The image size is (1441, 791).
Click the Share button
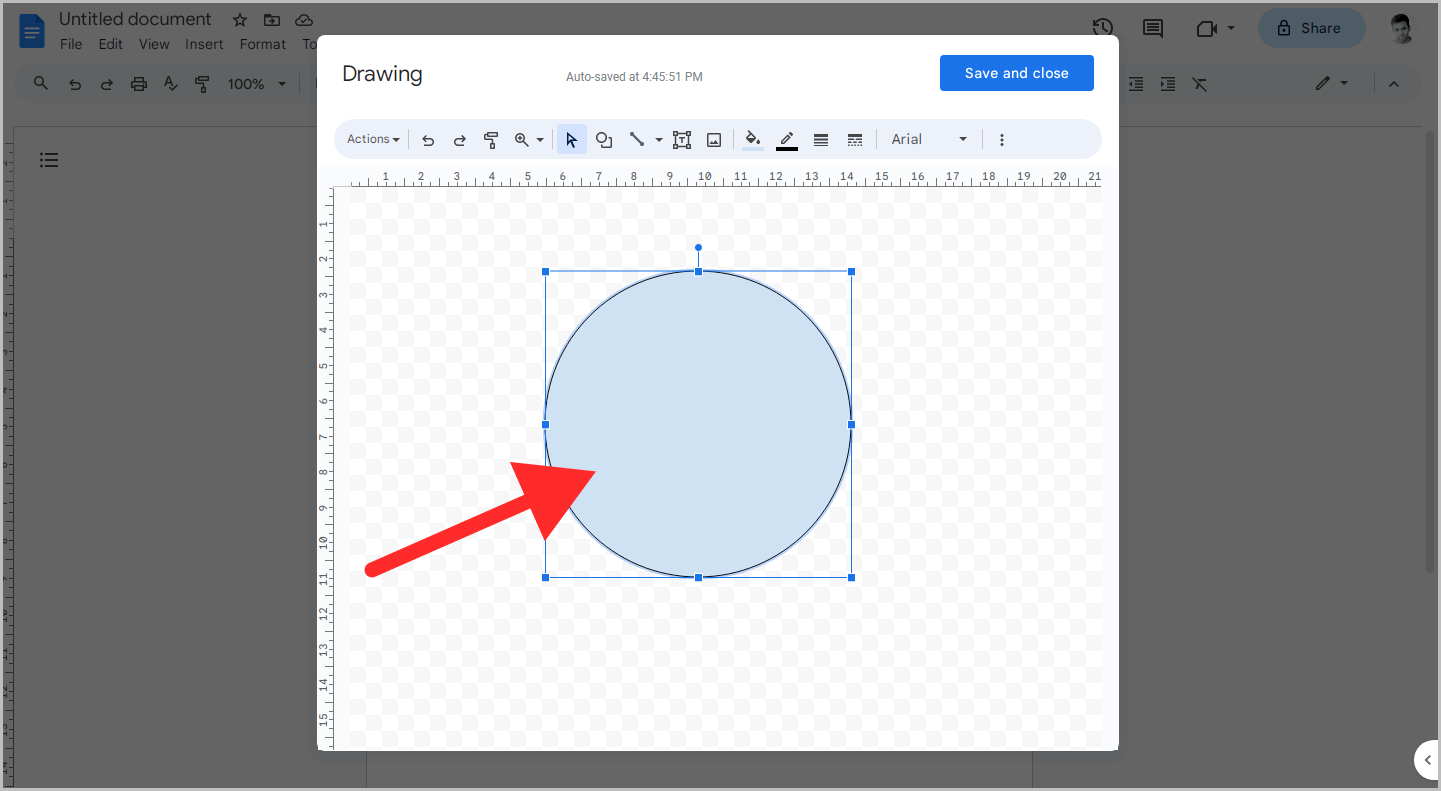coord(1311,28)
